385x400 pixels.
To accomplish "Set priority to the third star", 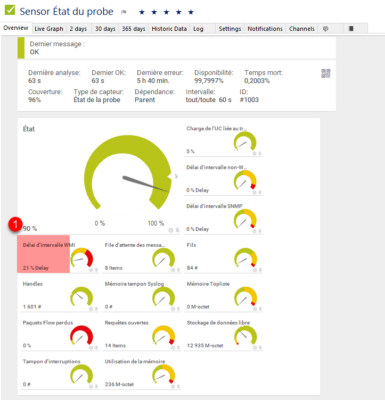I will [x=166, y=12].
